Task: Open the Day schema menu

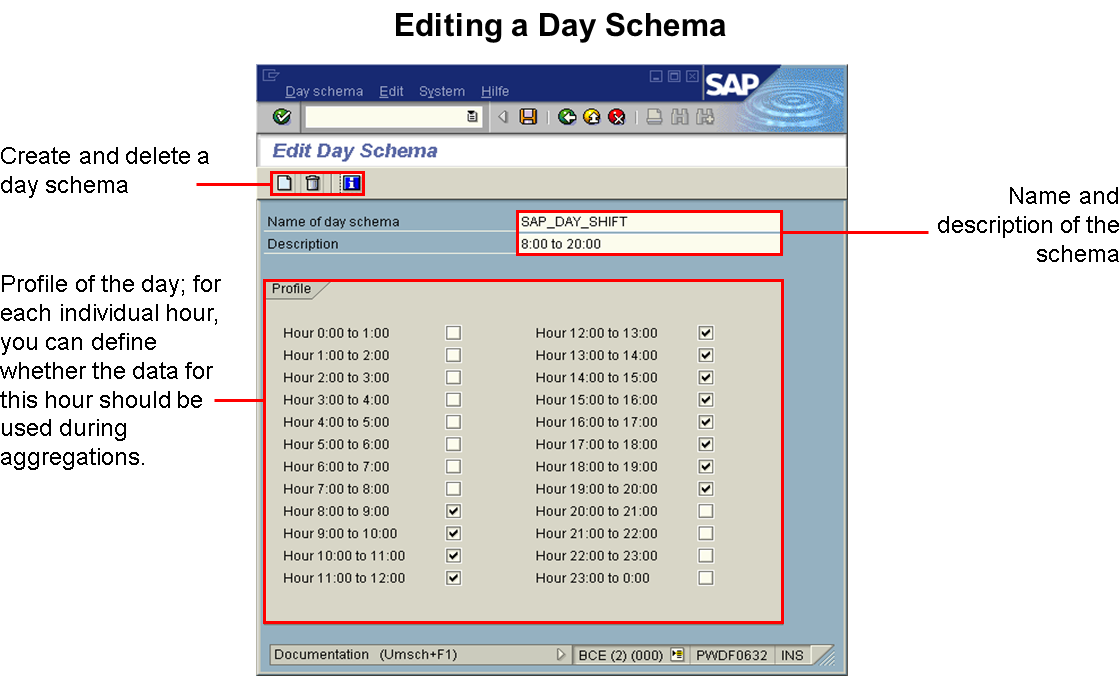Action: [x=324, y=91]
